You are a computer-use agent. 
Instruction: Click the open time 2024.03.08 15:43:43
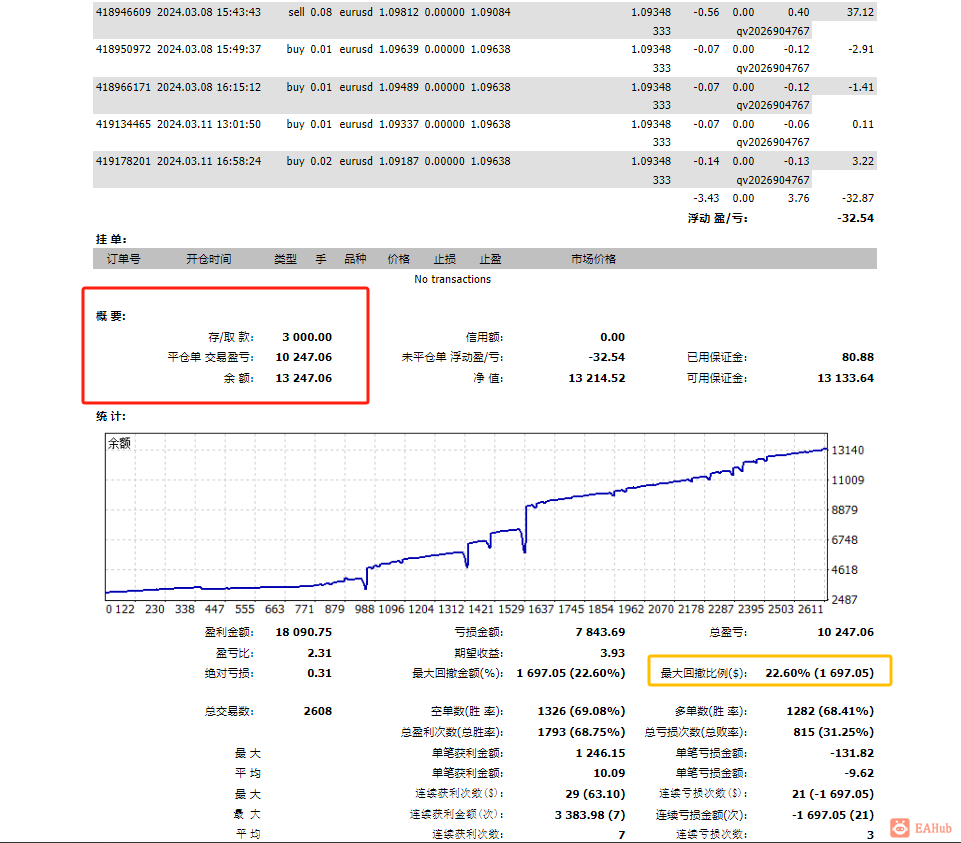pyautogui.click(x=209, y=12)
